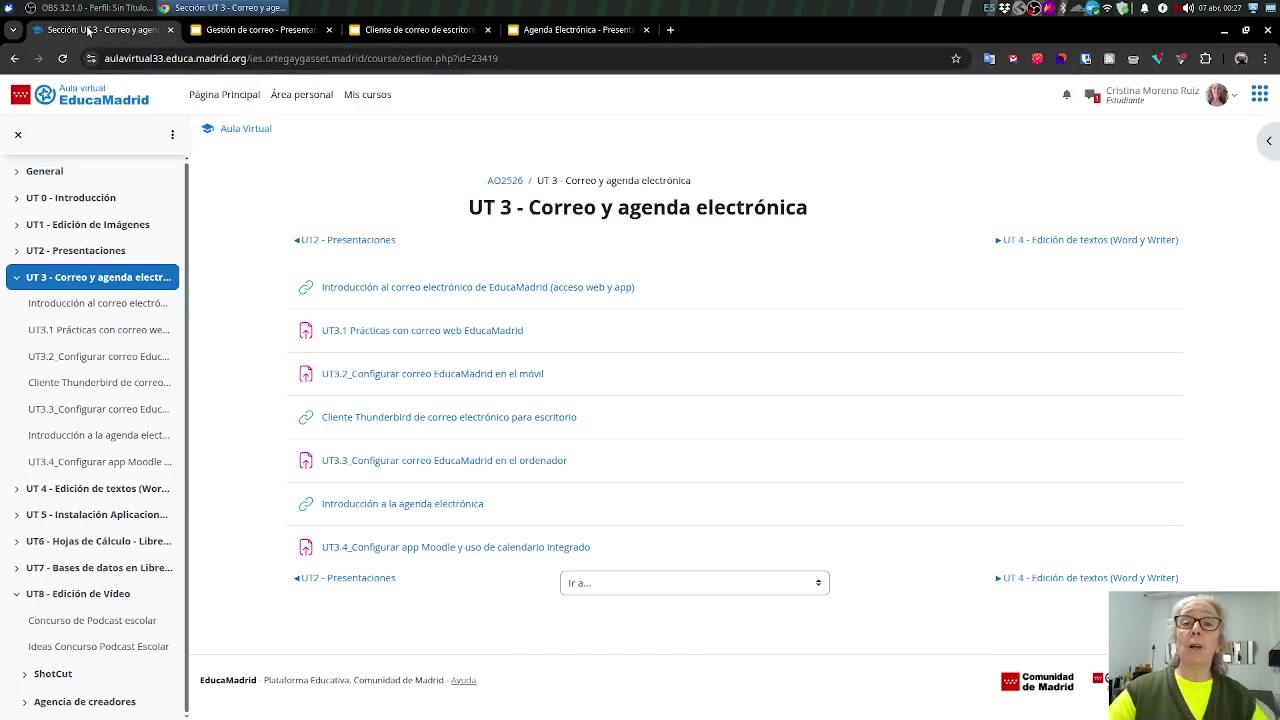Go to previous section UT2 at bottom
This screenshot has width=1280, height=720.
pos(344,578)
